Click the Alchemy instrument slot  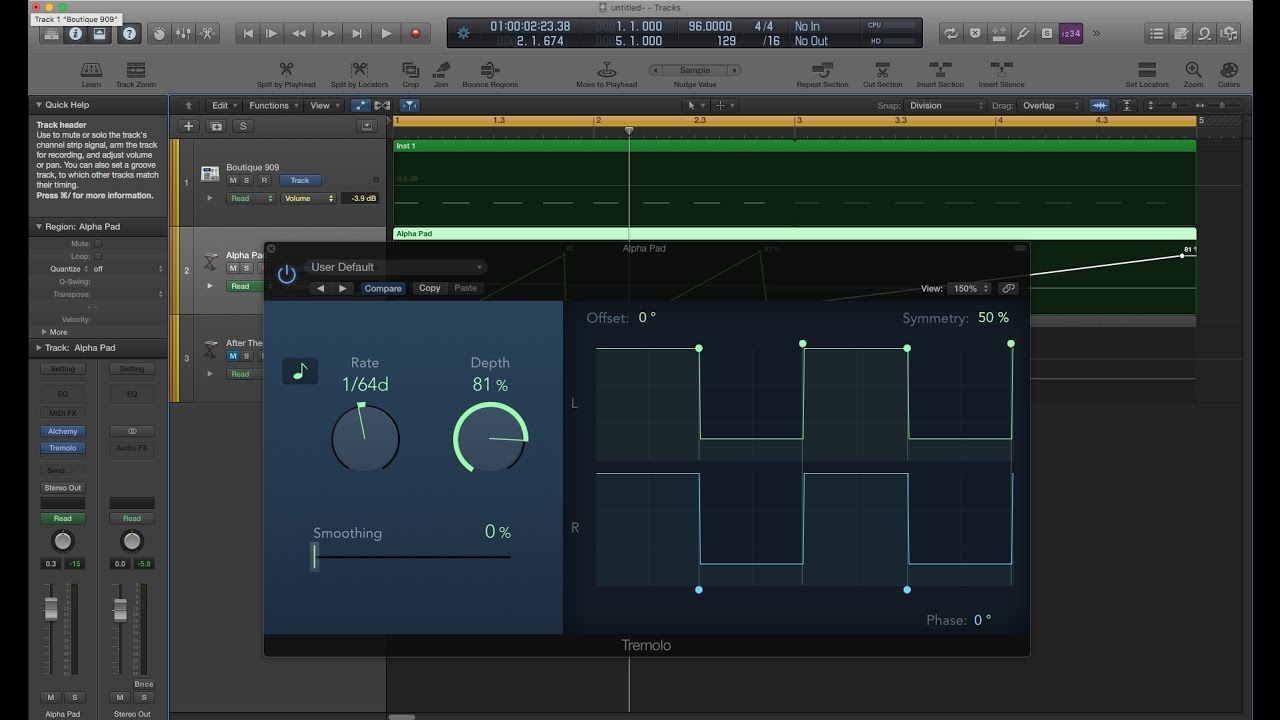pos(62,431)
